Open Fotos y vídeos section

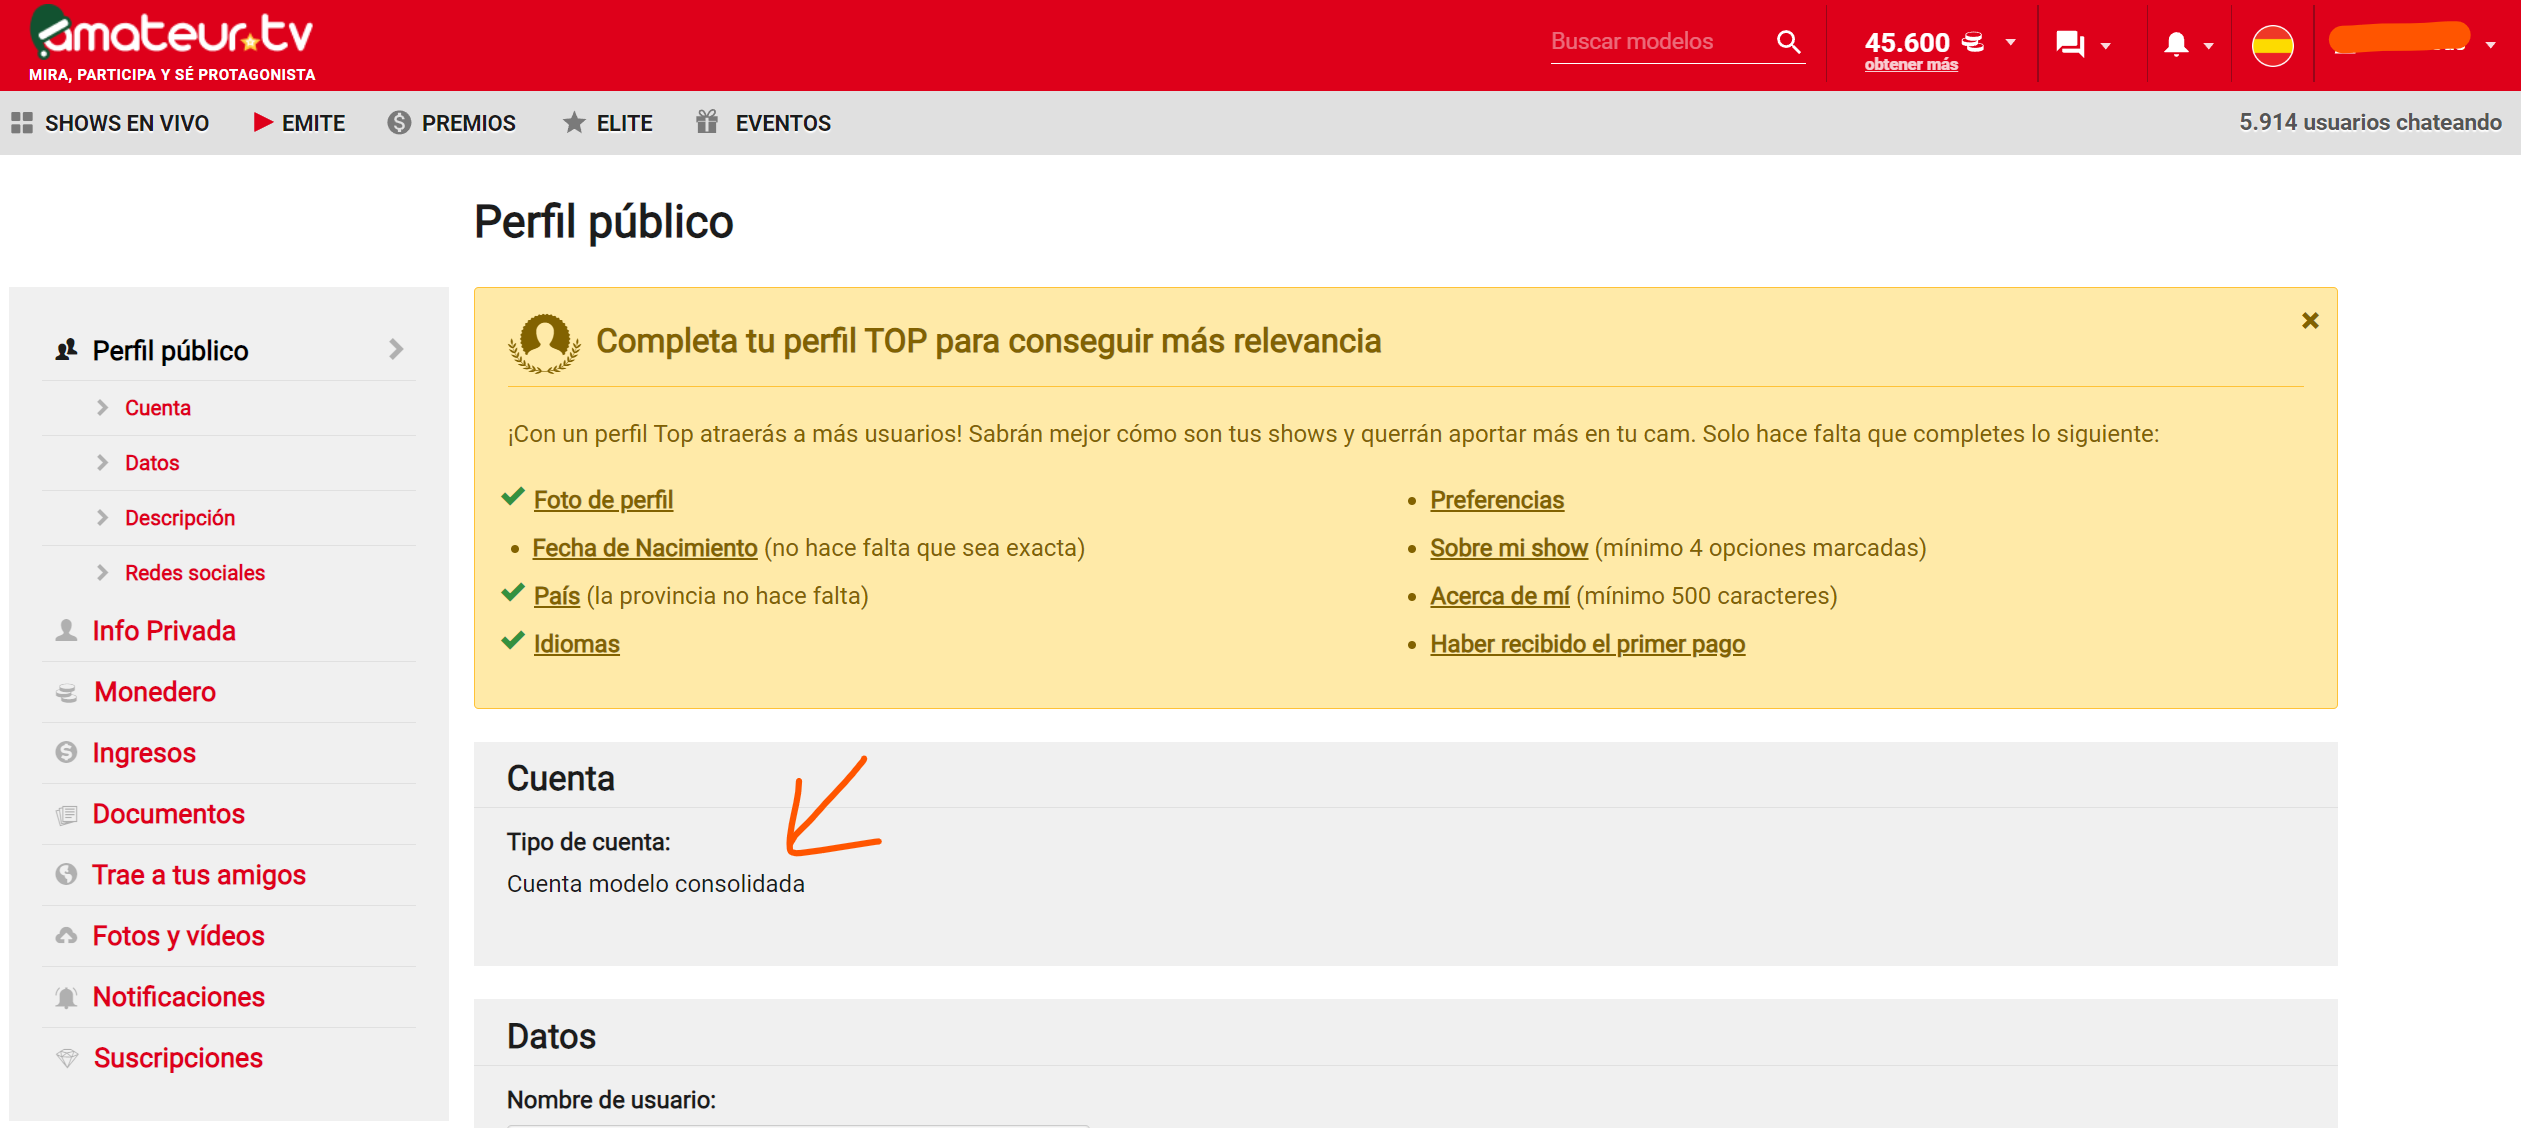click(x=179, y=936)
